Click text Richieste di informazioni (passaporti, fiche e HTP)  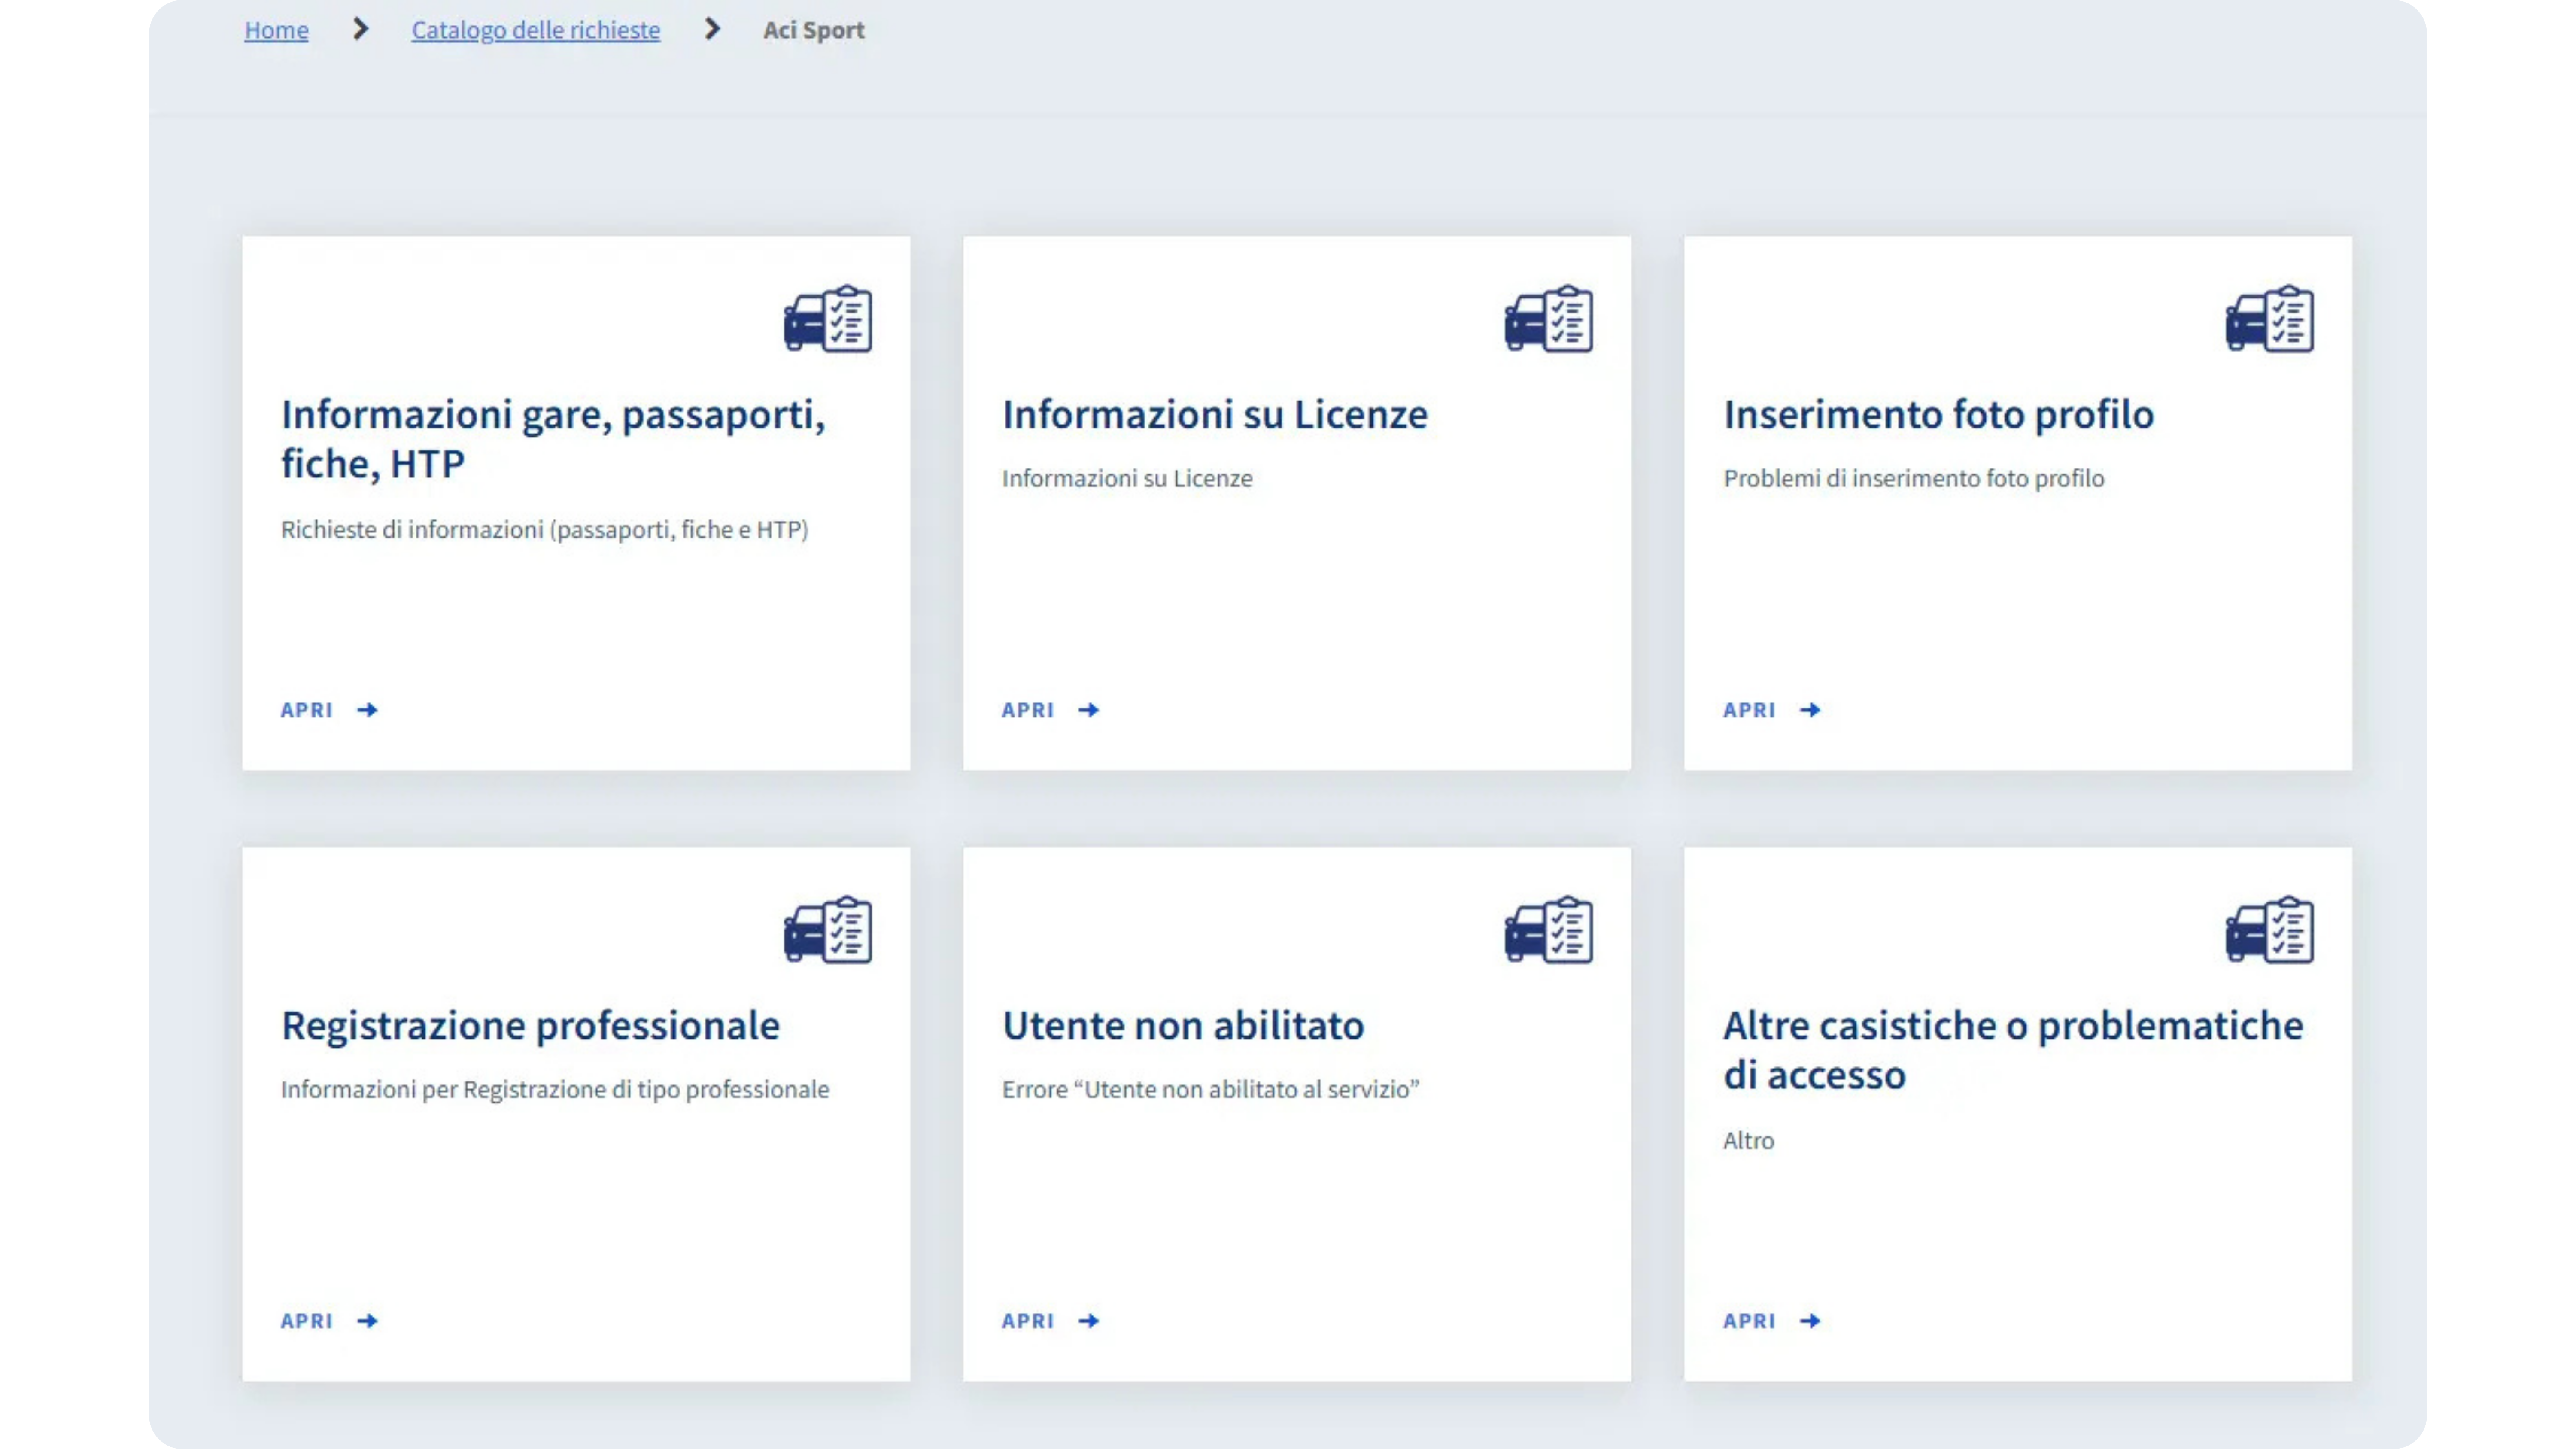(544, 529)
